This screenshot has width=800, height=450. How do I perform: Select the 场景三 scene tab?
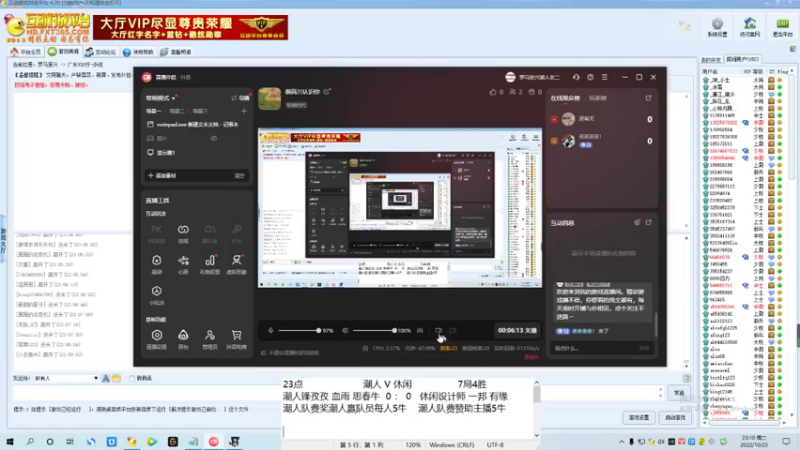point(200,111)
